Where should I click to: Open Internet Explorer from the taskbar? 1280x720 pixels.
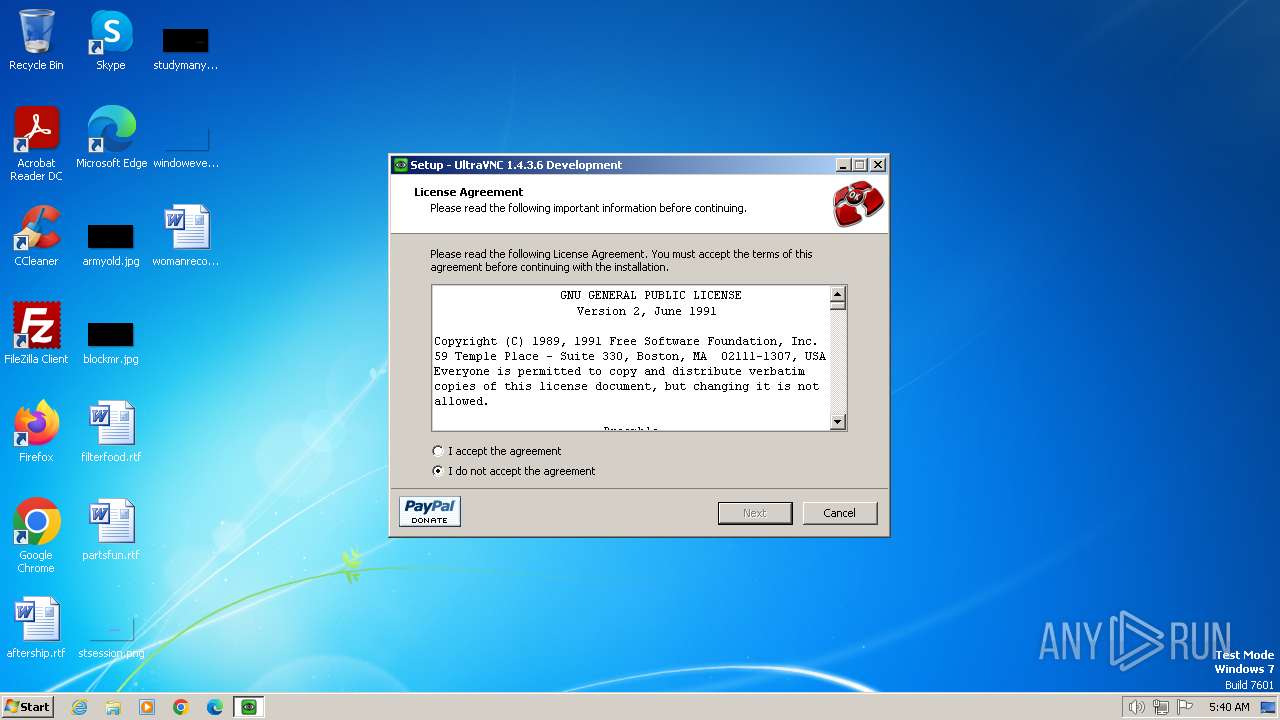tap(79, 707)
